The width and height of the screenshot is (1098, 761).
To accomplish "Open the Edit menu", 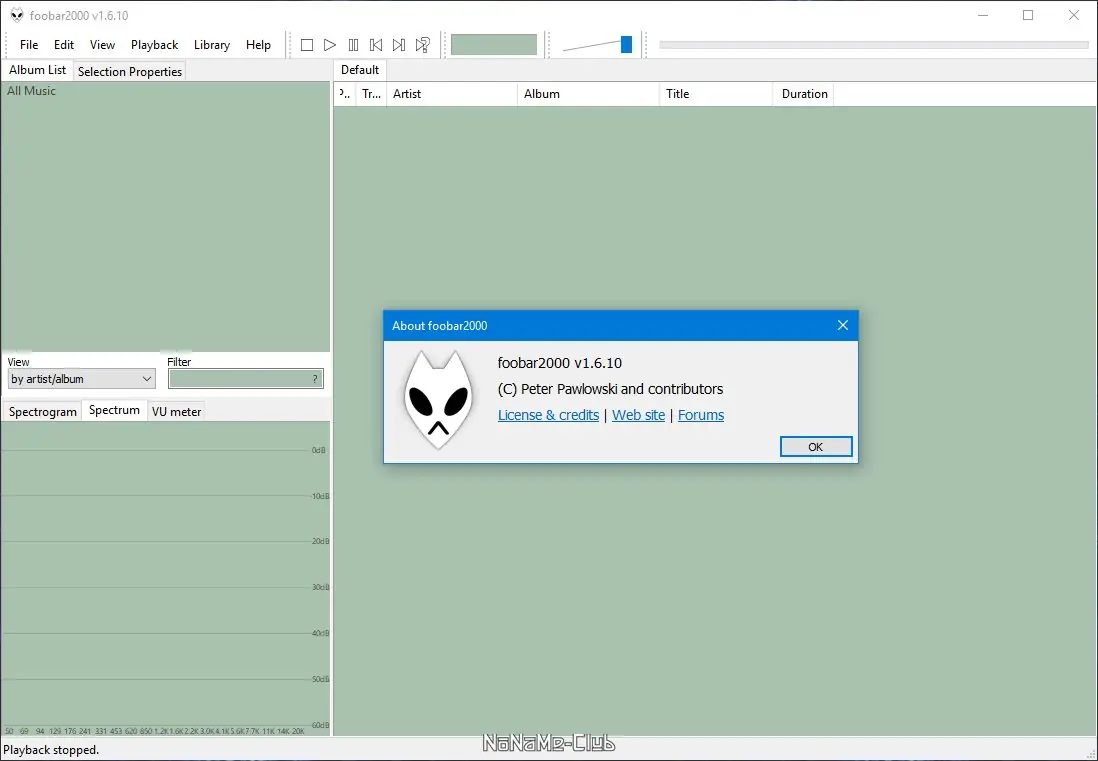I will [64, 45].
